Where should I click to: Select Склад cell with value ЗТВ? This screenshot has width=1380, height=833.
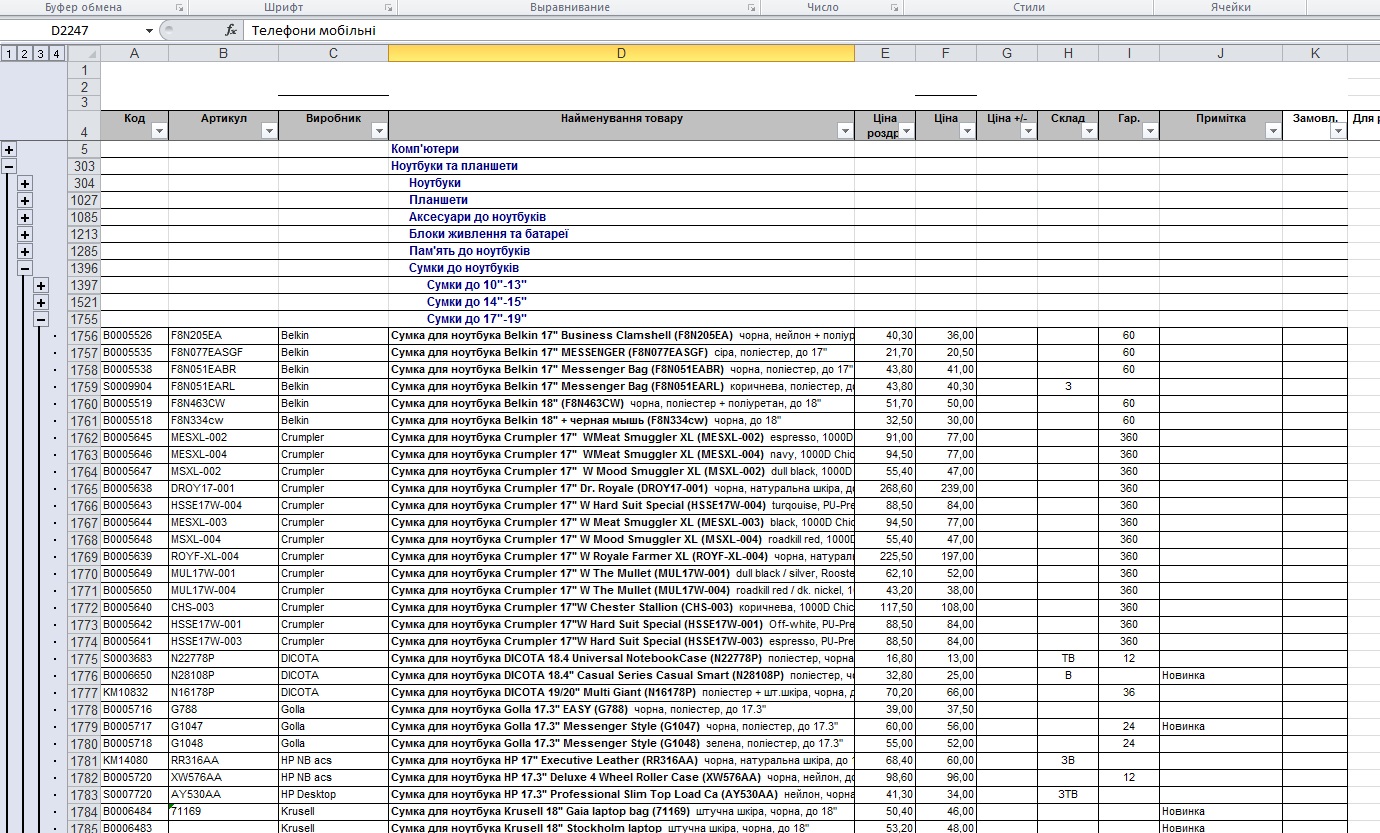[1068, 795]
